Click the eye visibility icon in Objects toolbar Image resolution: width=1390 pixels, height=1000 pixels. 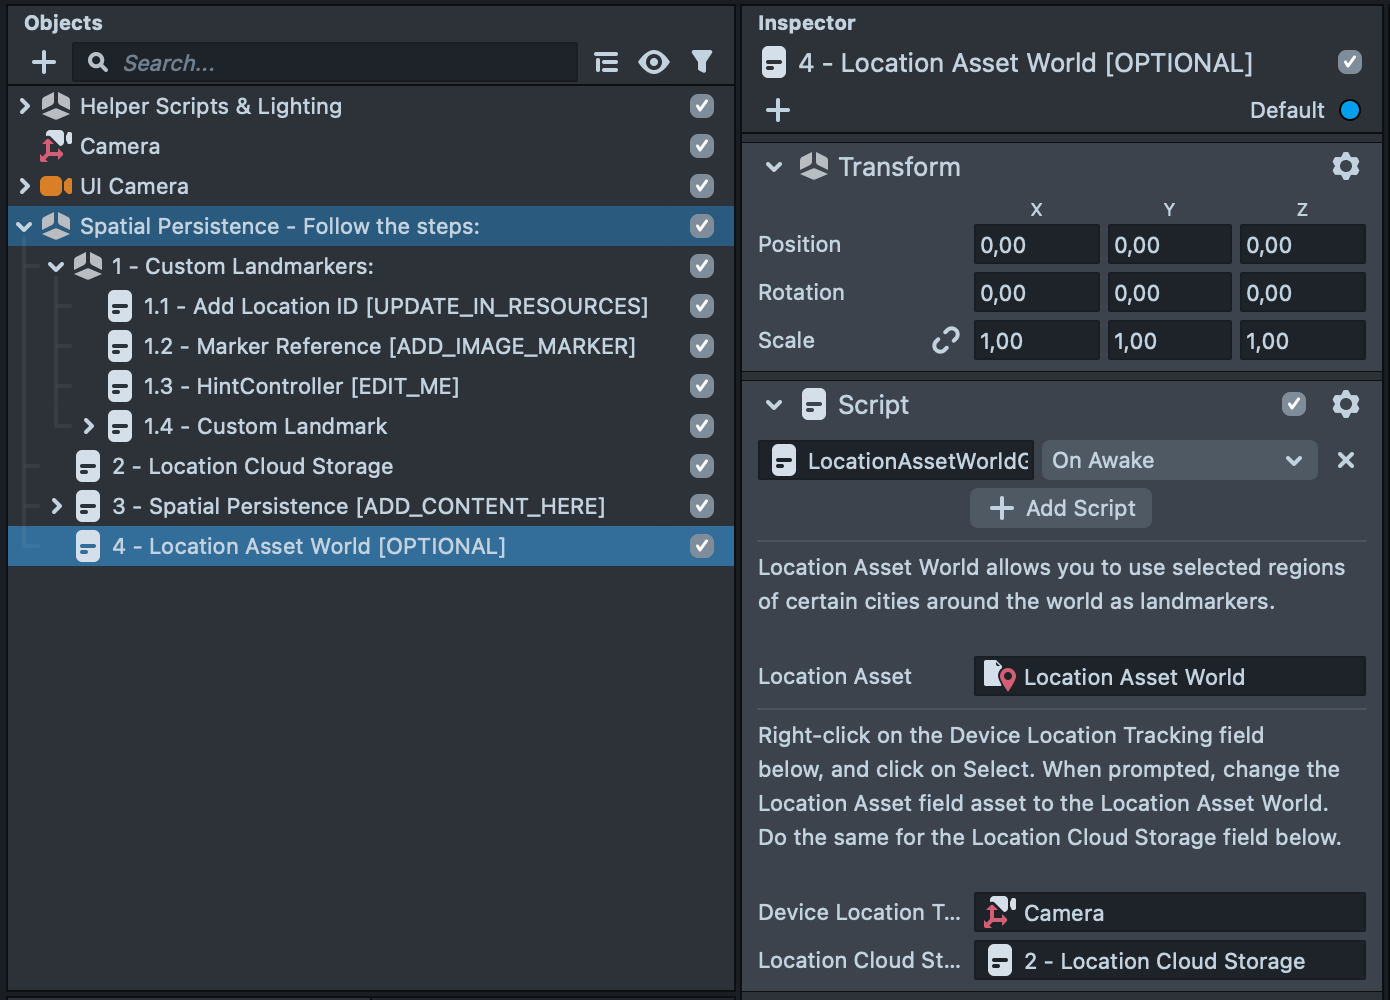pos(654,63)
